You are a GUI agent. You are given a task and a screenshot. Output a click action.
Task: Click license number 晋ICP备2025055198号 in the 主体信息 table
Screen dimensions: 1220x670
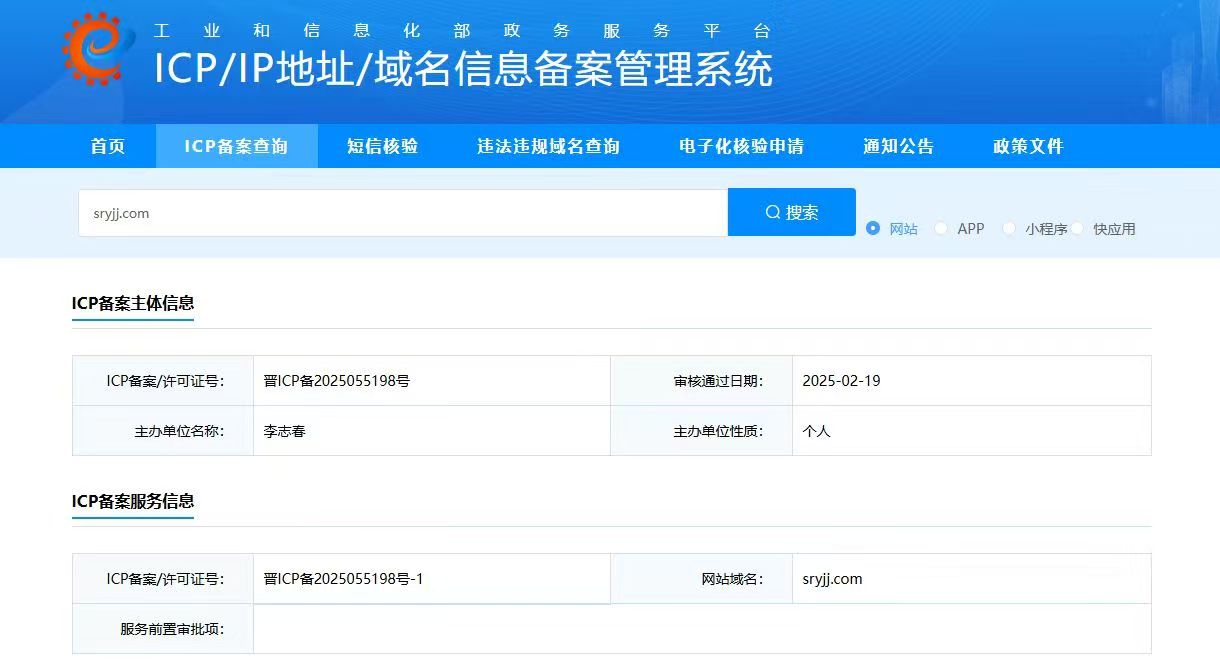tap(337, 381)
